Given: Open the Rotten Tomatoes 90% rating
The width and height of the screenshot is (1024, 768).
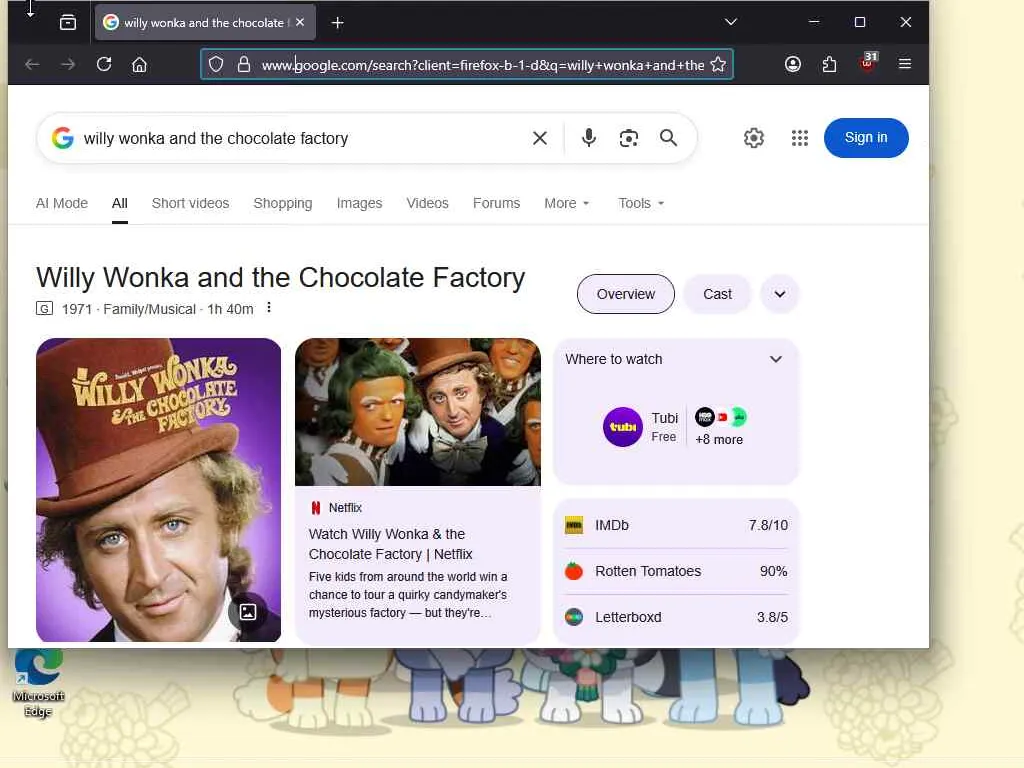Looking at the screenshot, I should coord(676,571).
